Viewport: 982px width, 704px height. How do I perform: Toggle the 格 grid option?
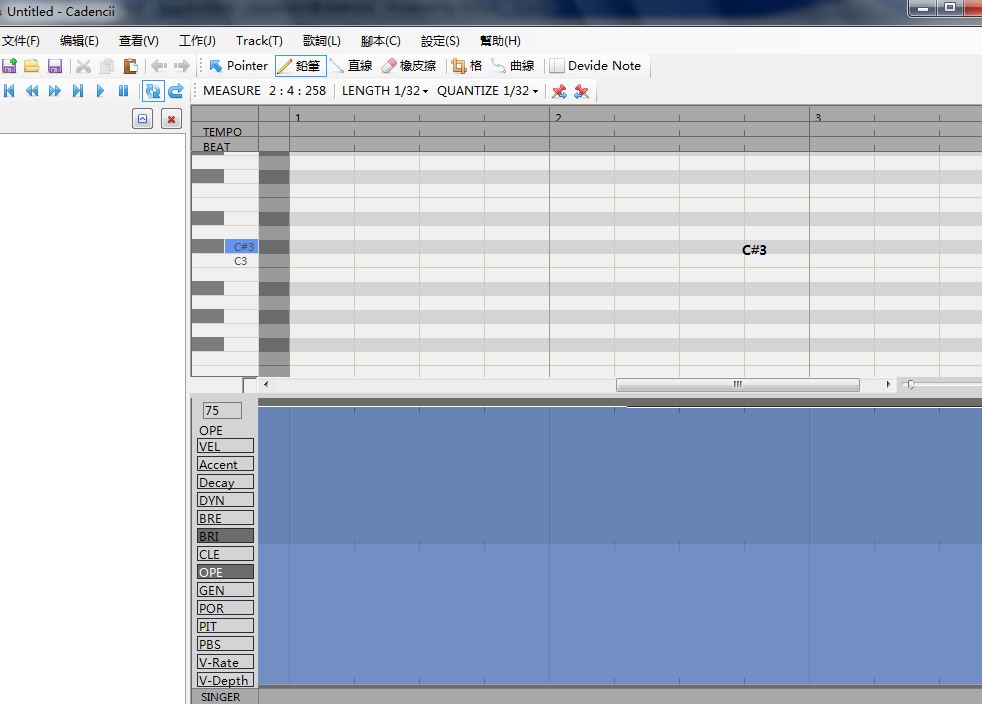467,66
